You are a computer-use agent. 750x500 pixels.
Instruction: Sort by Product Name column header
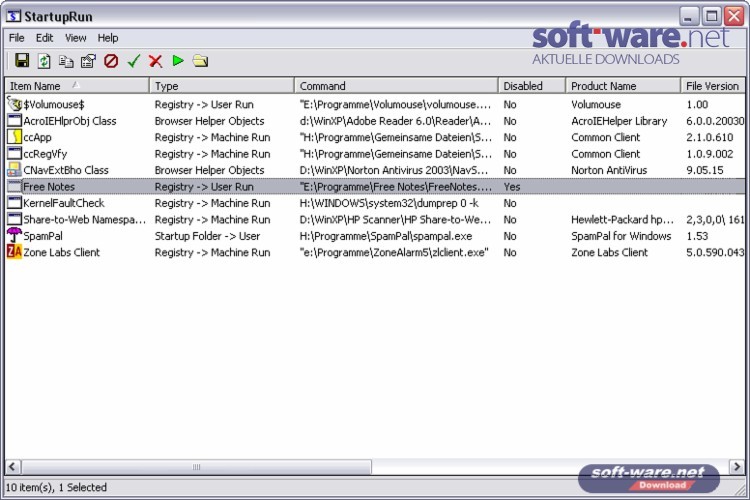[x=623, y=86]
